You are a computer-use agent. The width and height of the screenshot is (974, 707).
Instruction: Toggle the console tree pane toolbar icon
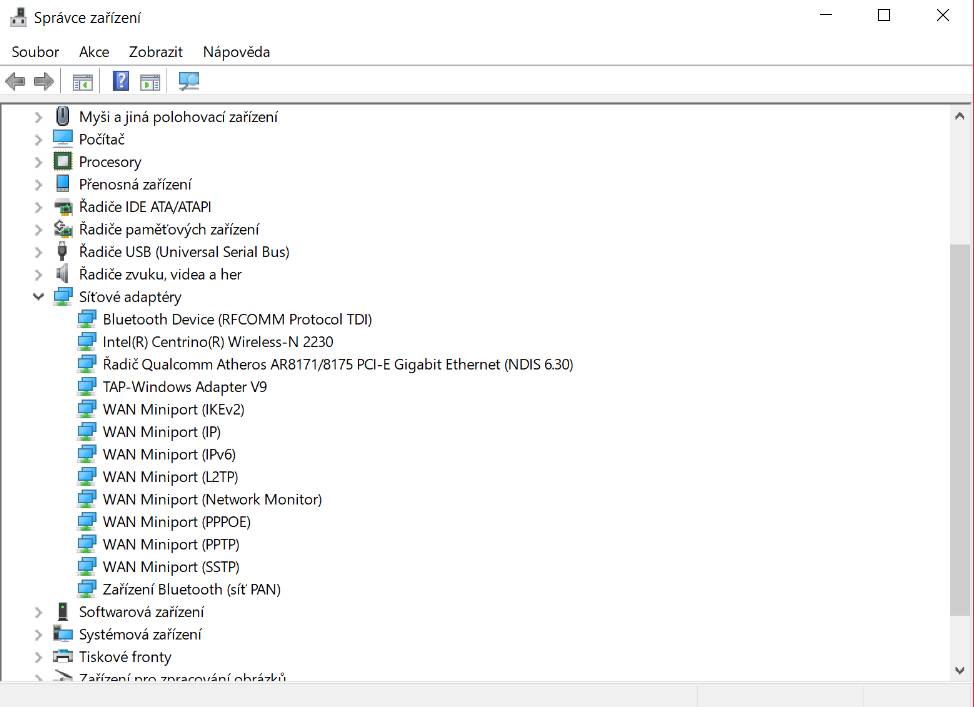(x=83, y=81)
